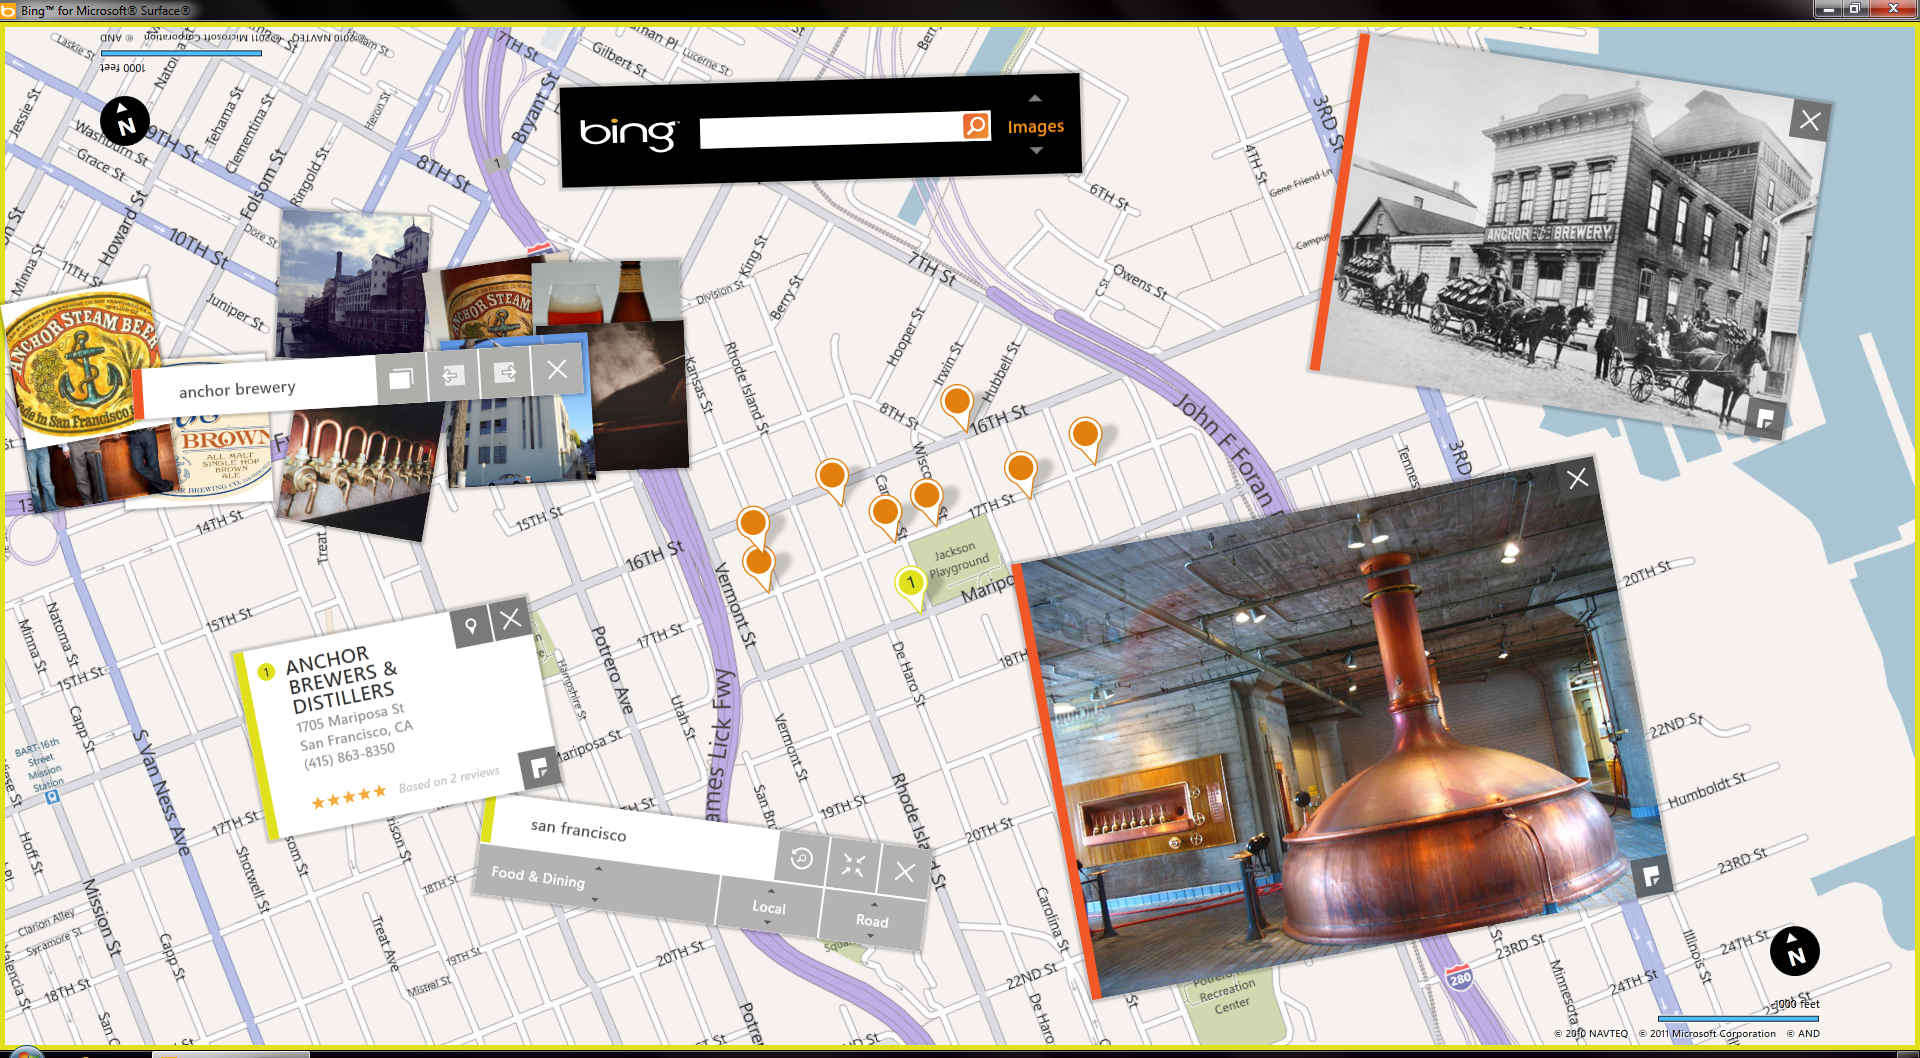Click the map pin icon on Anchor Brewers card
Viewport: 1920px width, 1058px height.
[470, 626]
